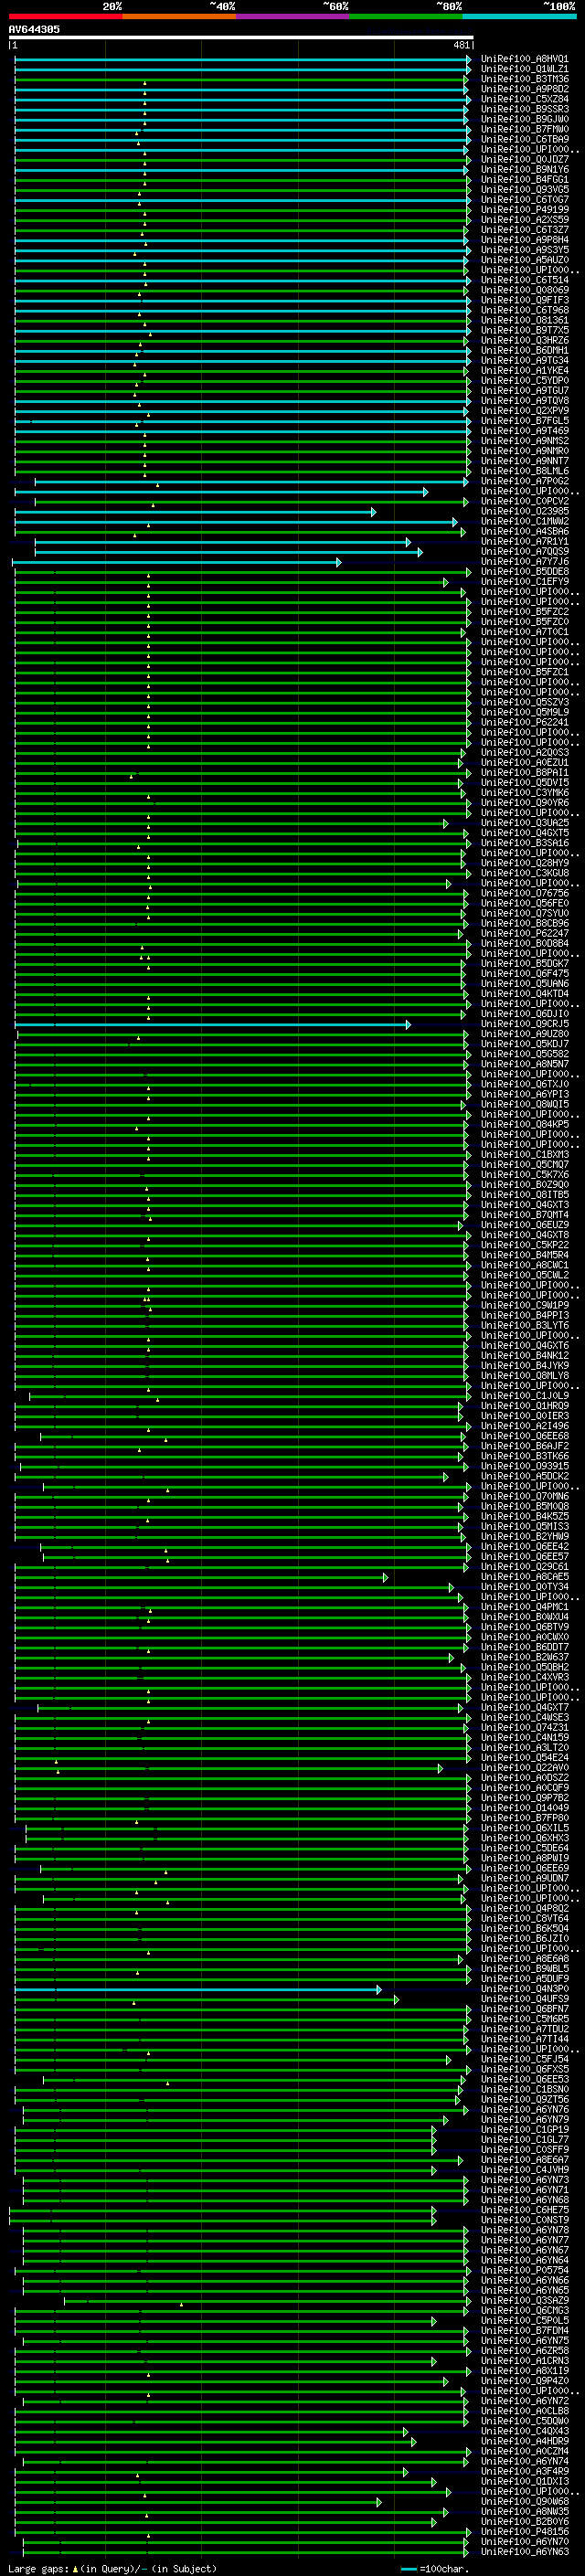
Task: Click hit name UniRef100_Q9ZT56
Action: point(525,2099)
